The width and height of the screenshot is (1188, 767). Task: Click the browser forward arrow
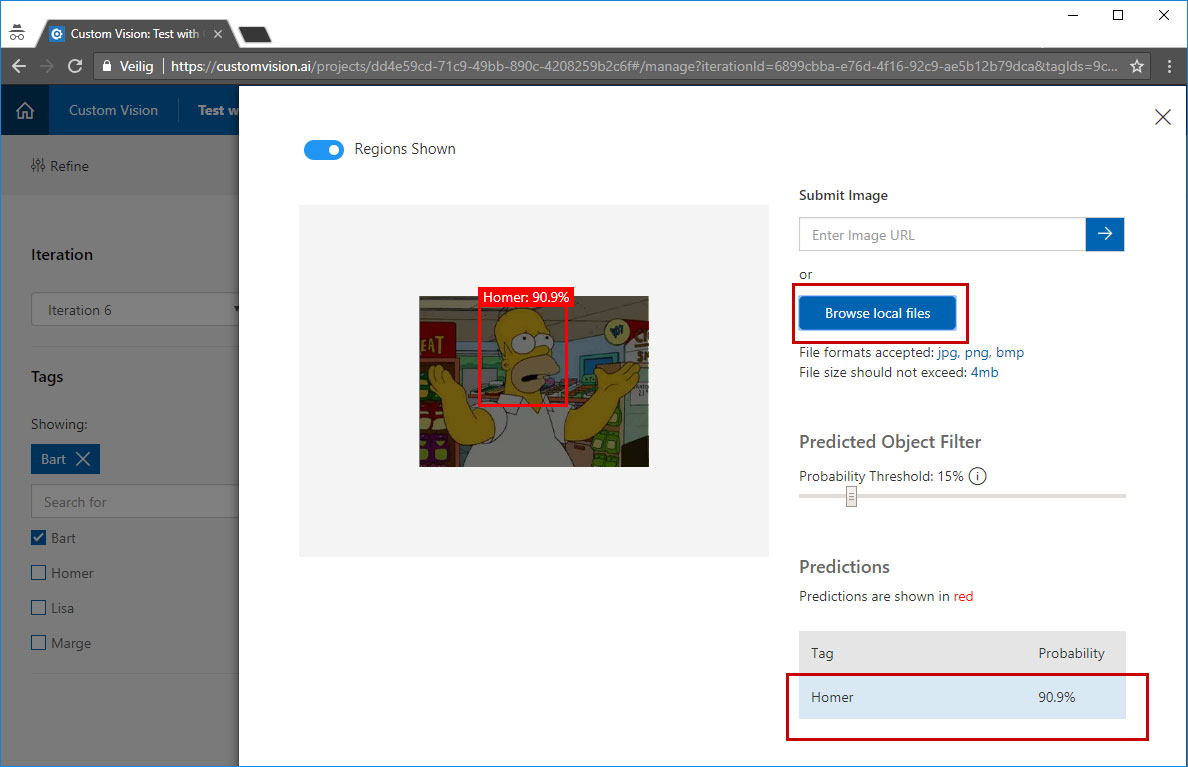47,67
